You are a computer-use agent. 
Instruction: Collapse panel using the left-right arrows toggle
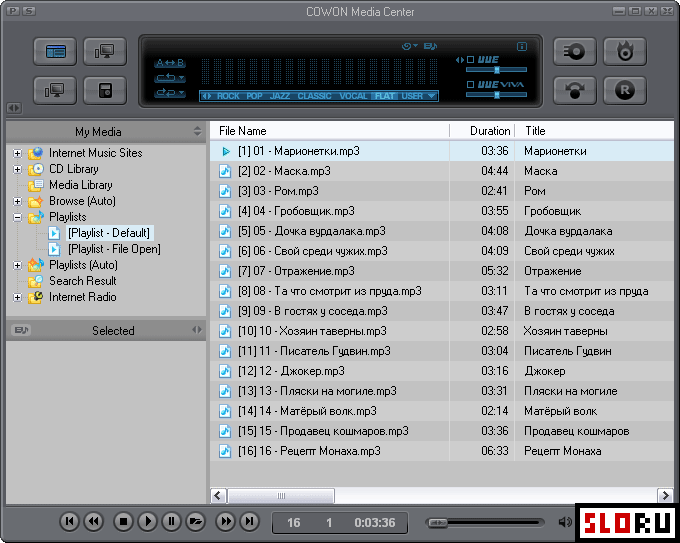pos(13,108)
